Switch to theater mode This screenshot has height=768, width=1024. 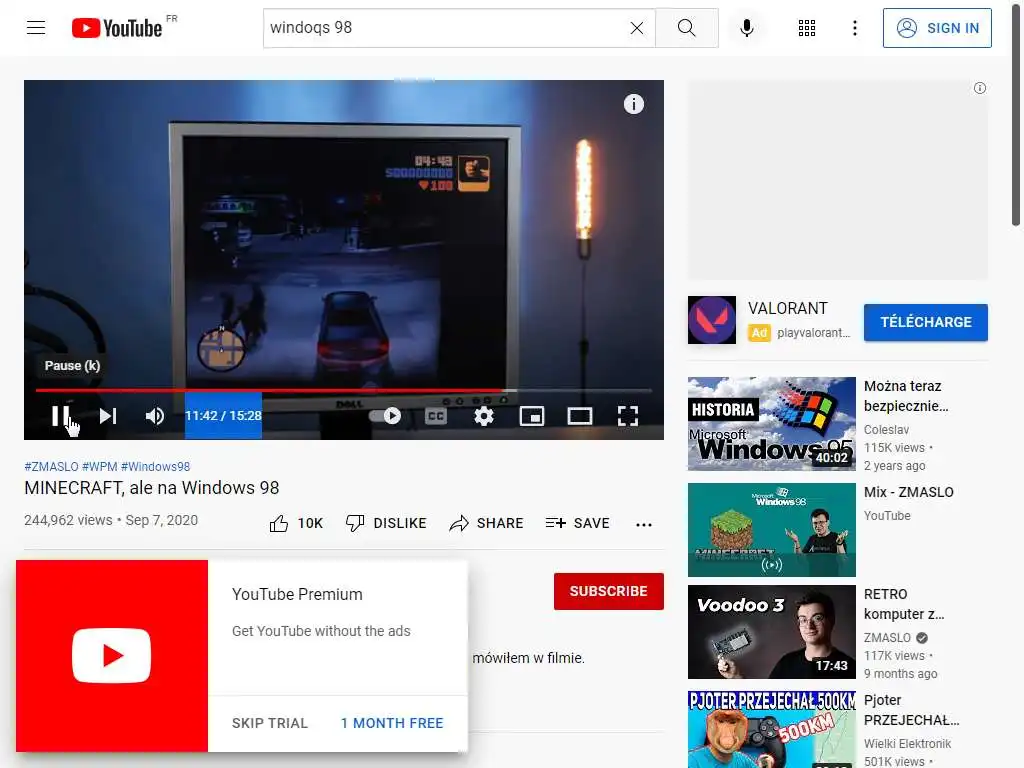579,416
